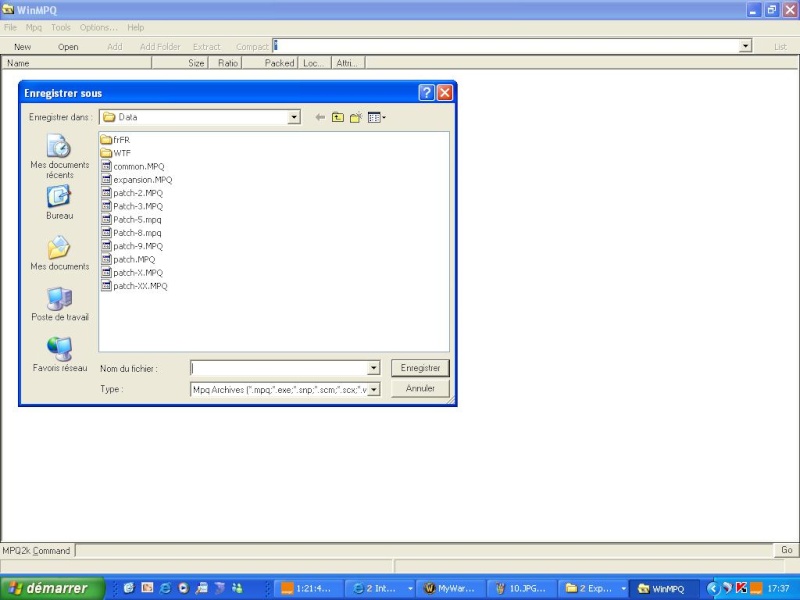Switch to MyWar... taskbar window

pyautogui.click(x=451, y=589)
